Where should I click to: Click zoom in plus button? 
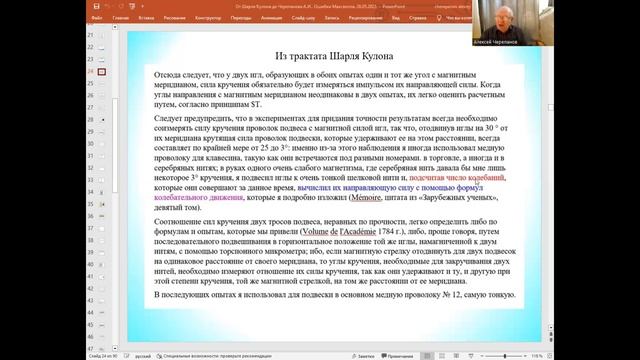[x=525, y=356]
